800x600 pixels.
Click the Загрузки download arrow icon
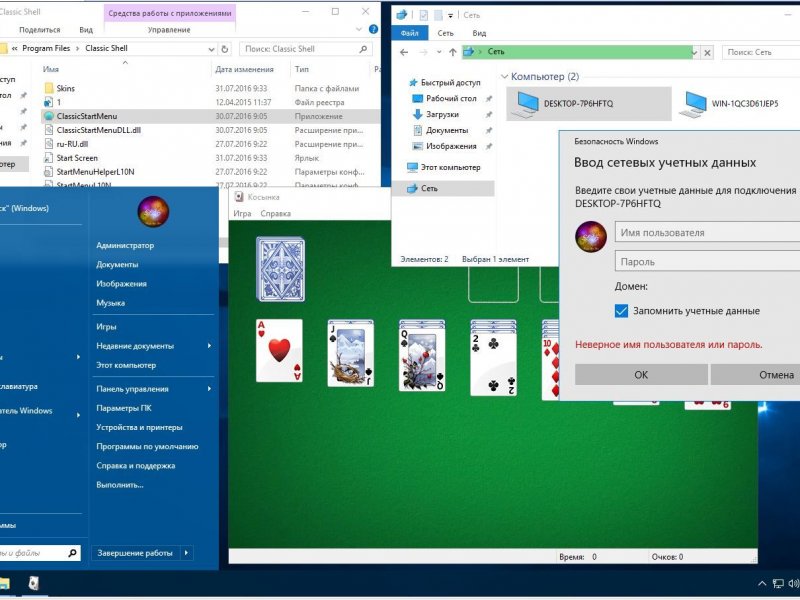pyautogui.click(x=417, y=114)
